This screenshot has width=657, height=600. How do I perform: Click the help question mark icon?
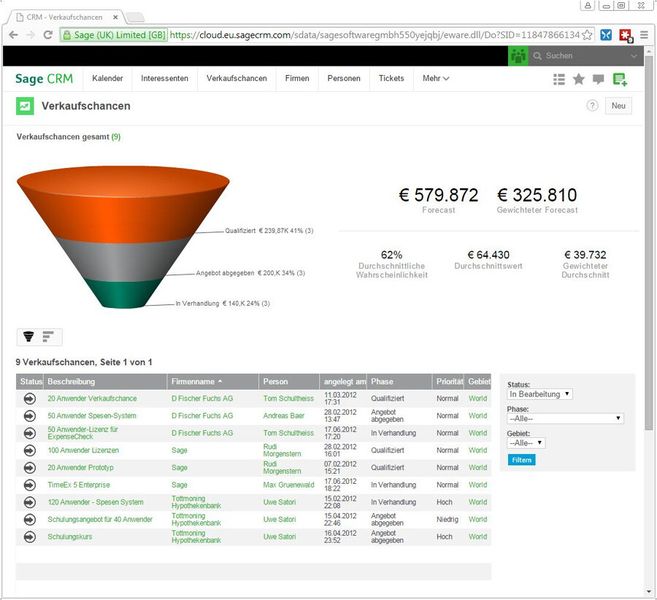coord(592,106)
